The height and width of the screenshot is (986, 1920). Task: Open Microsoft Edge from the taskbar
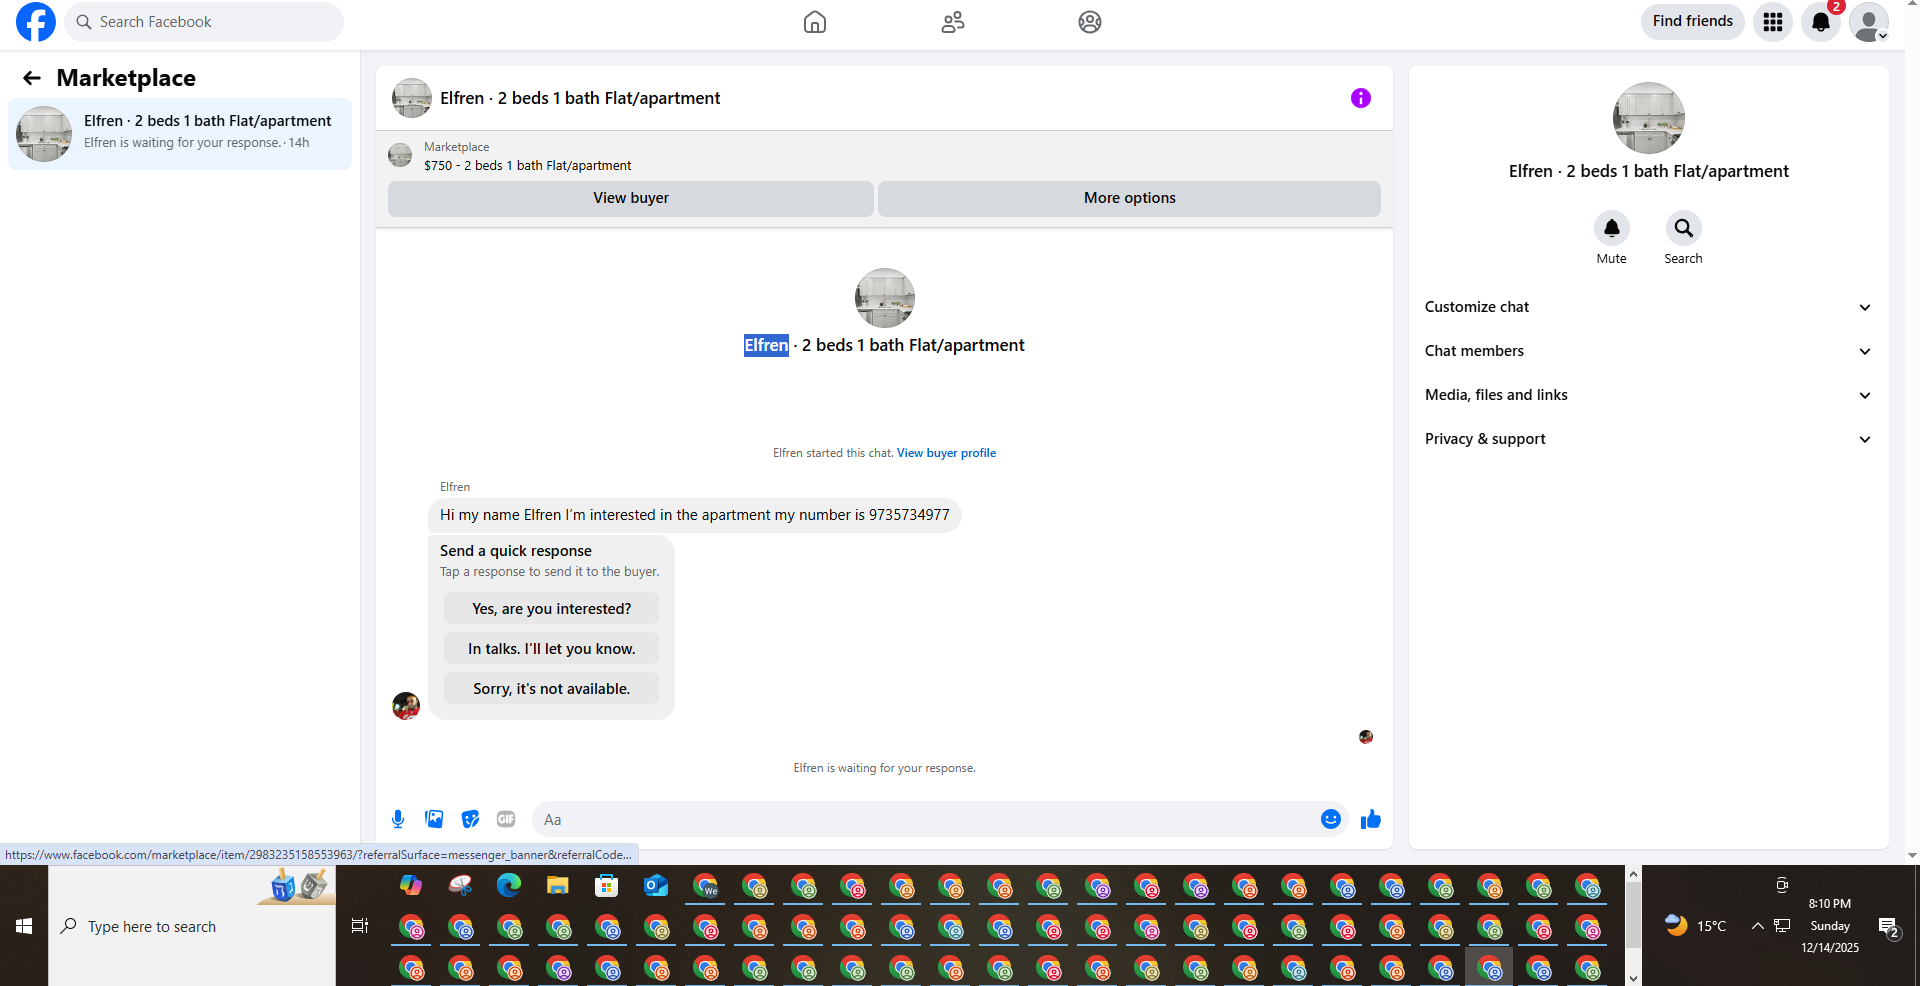click(x=509, y=885)
